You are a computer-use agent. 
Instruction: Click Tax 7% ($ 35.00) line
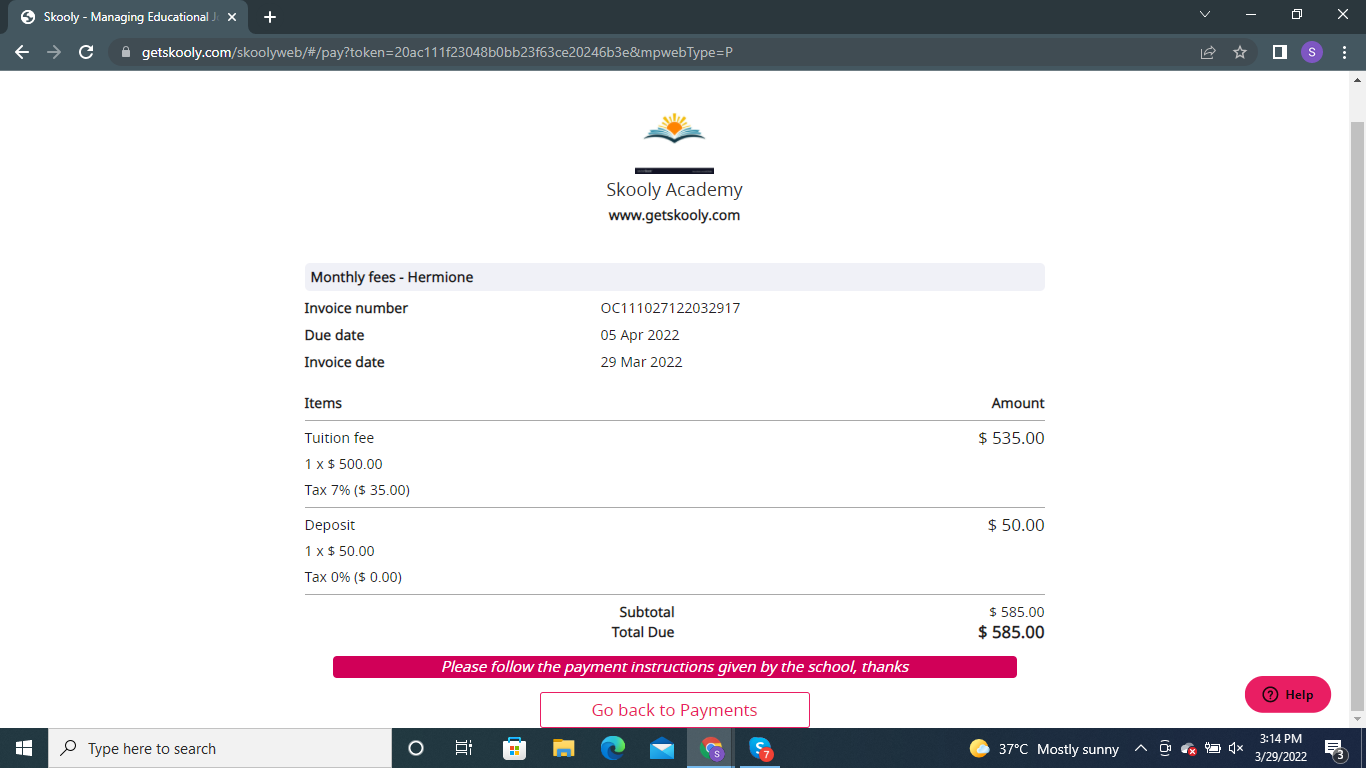(x=357, y=490)
